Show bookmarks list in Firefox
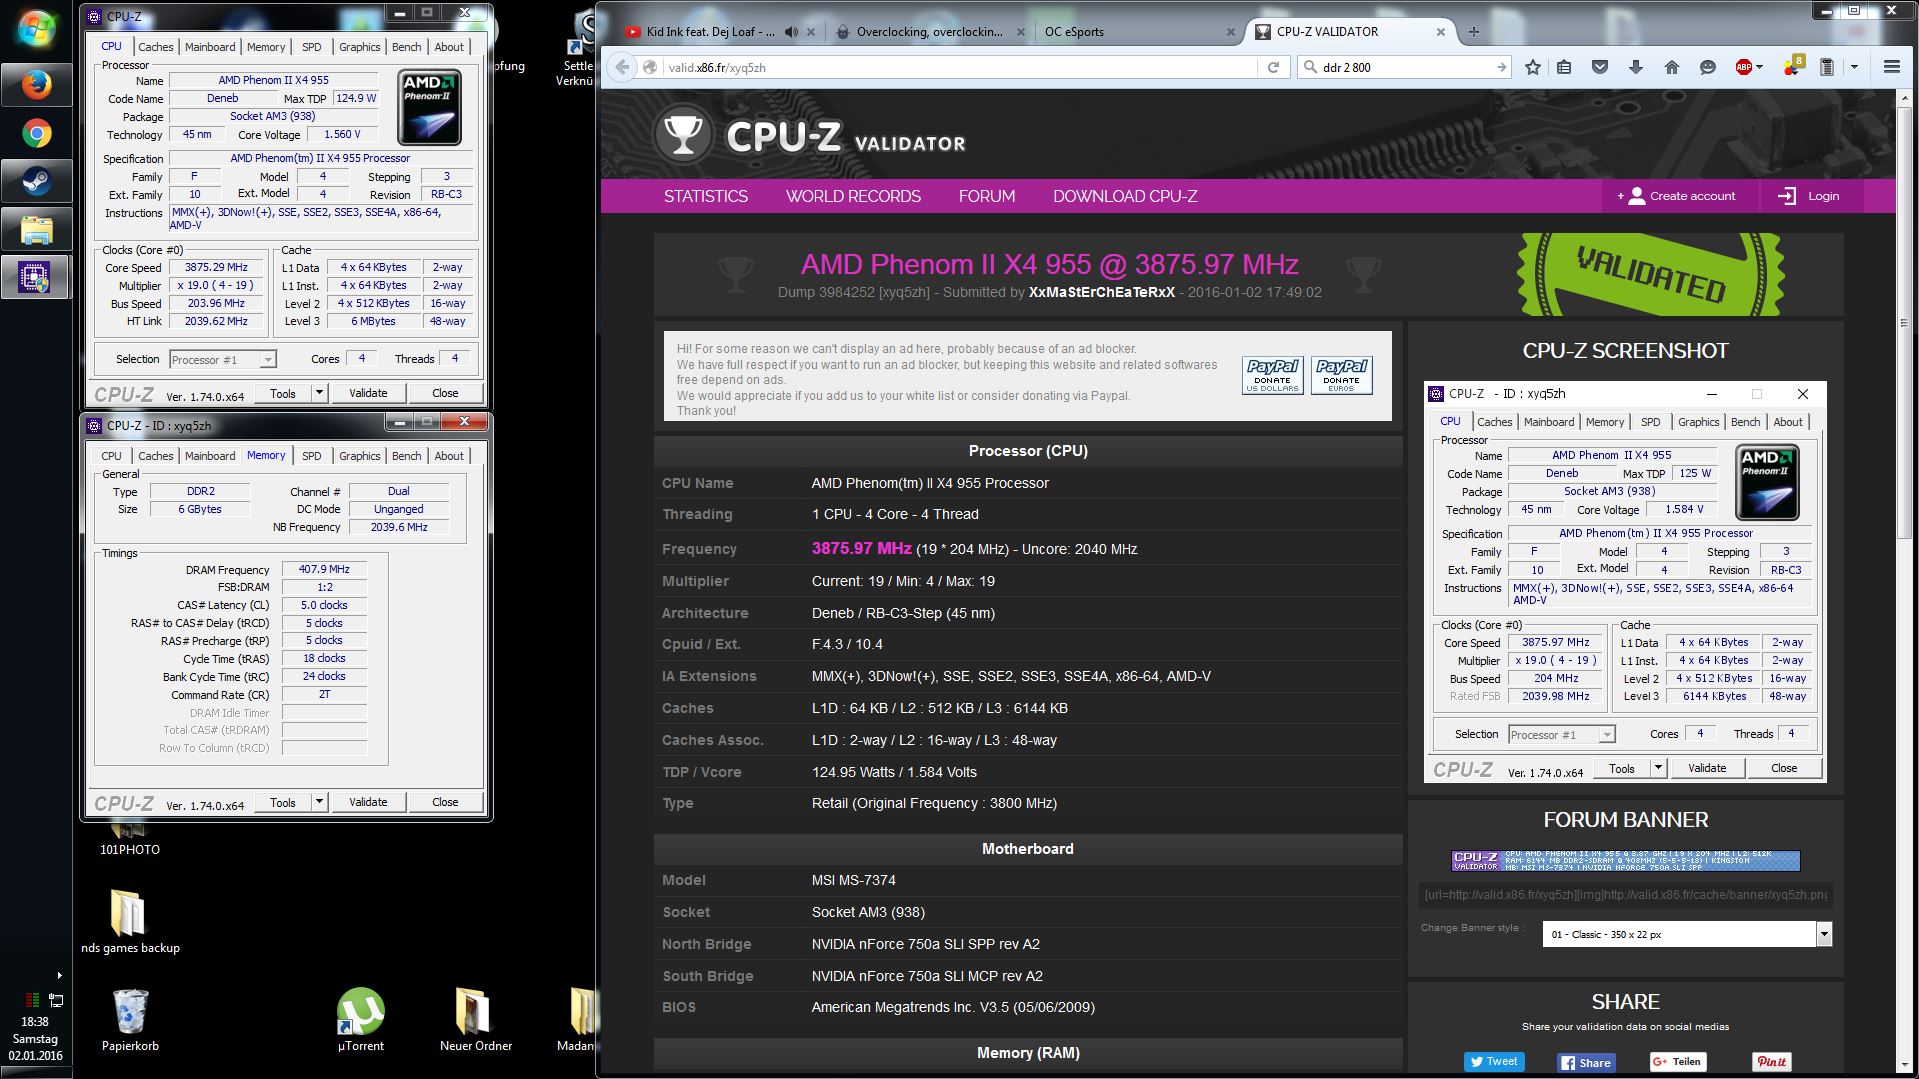Screen dimensions: 1919x1079 tap(1565, 67)
